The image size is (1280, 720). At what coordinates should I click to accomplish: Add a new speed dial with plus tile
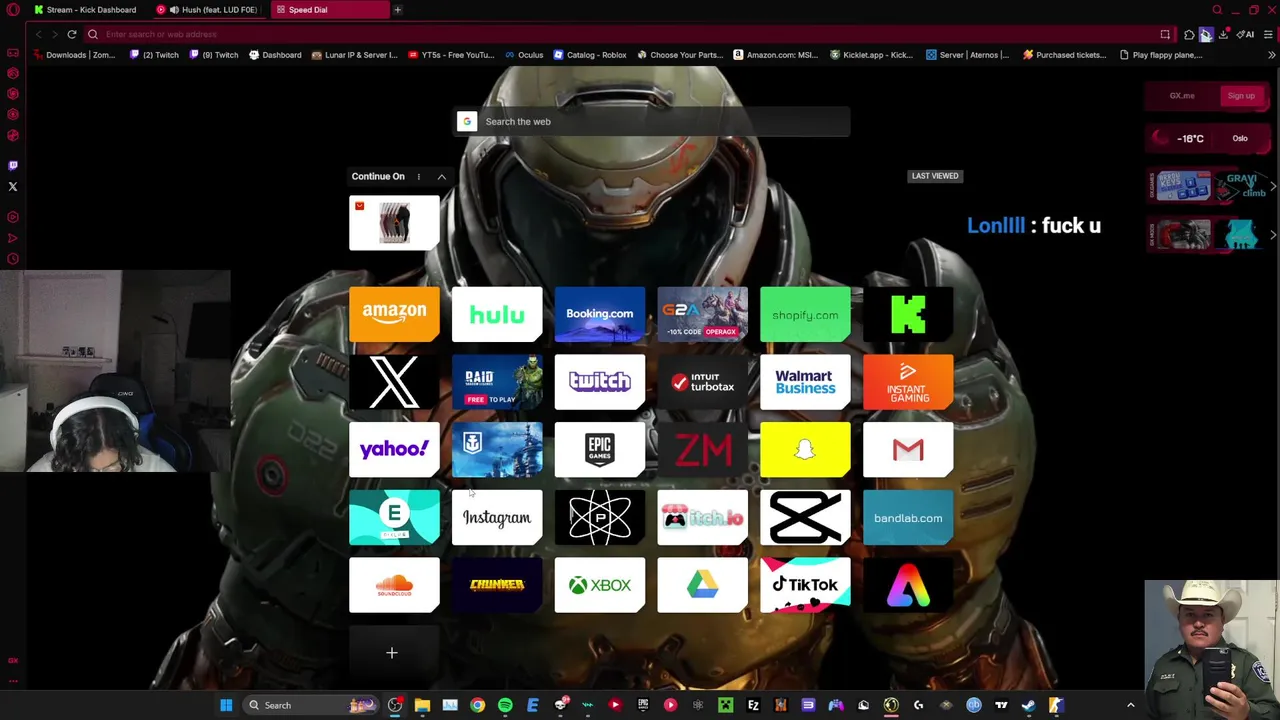pos(392,653)
